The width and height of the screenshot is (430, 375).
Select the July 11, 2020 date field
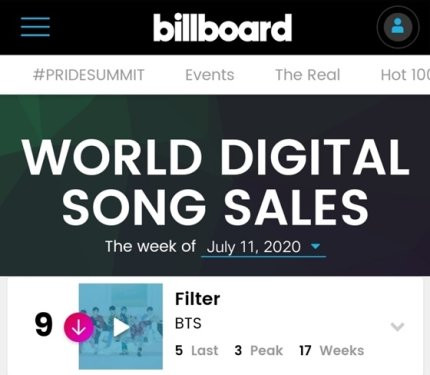(x=263, y=247)
